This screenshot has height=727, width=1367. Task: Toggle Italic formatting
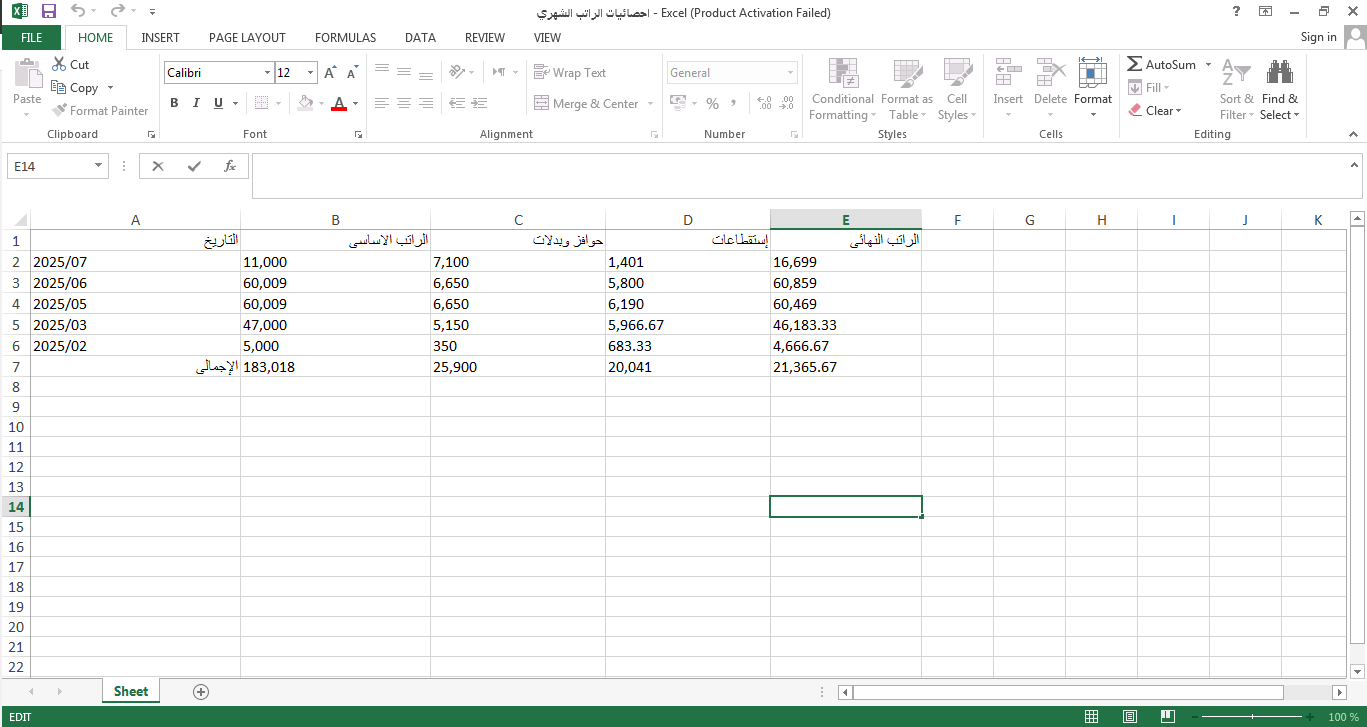pos(196,103)
